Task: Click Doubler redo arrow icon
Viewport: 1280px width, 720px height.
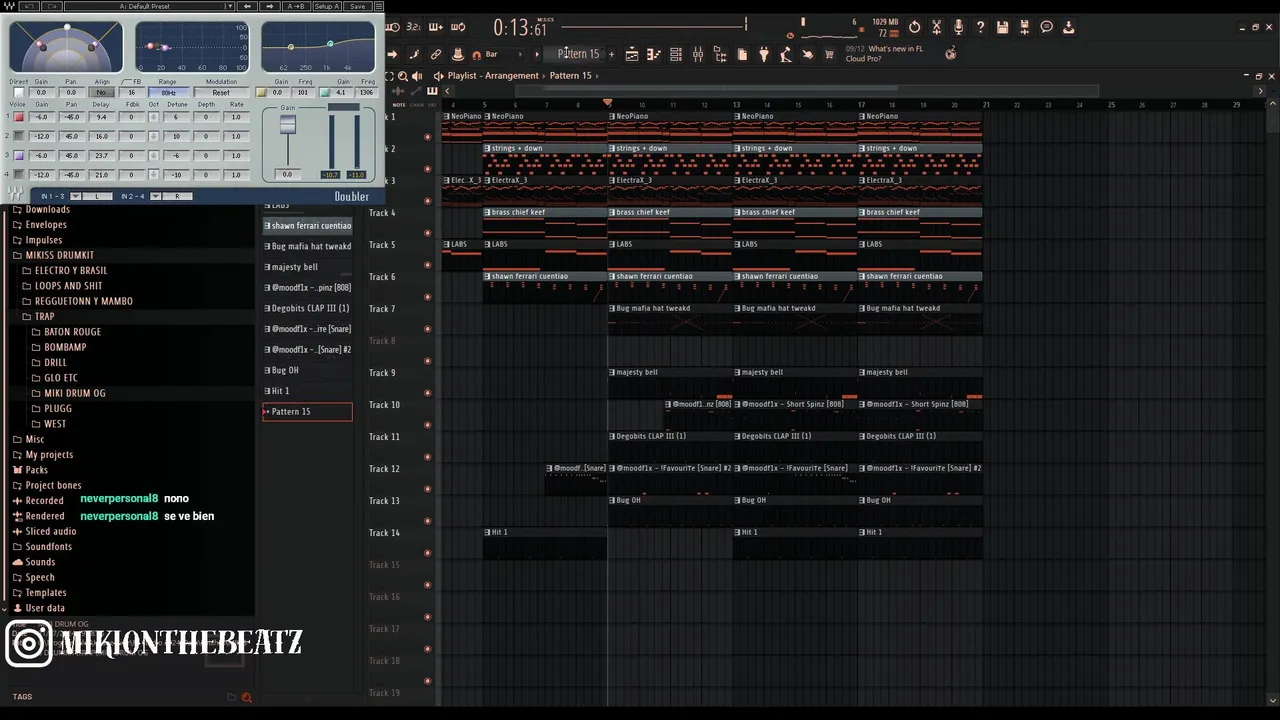Action: (52, 6)
